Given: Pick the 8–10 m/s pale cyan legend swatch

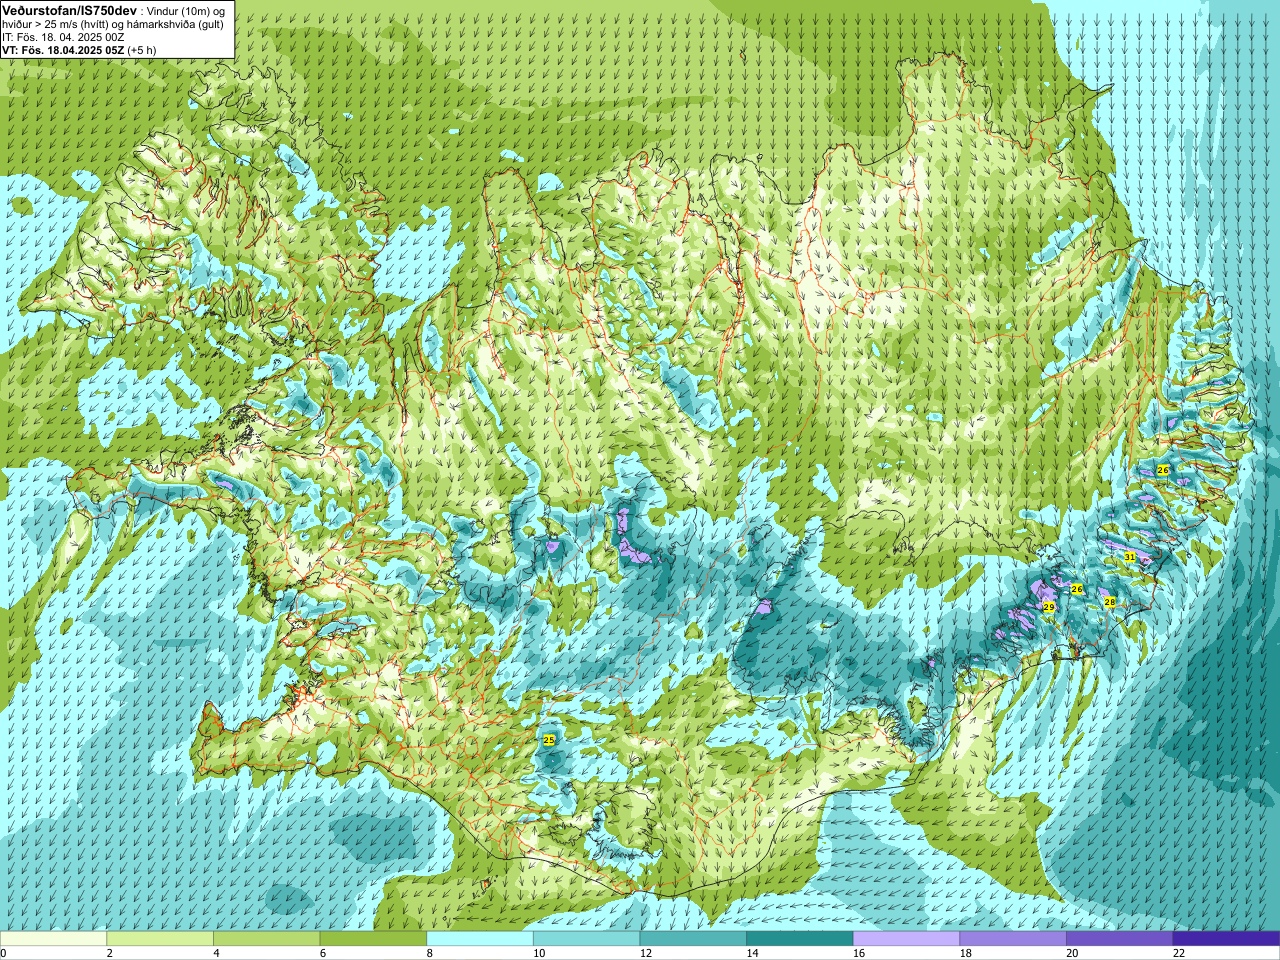Looking at the screenshot, I should [x=480, y=939].
